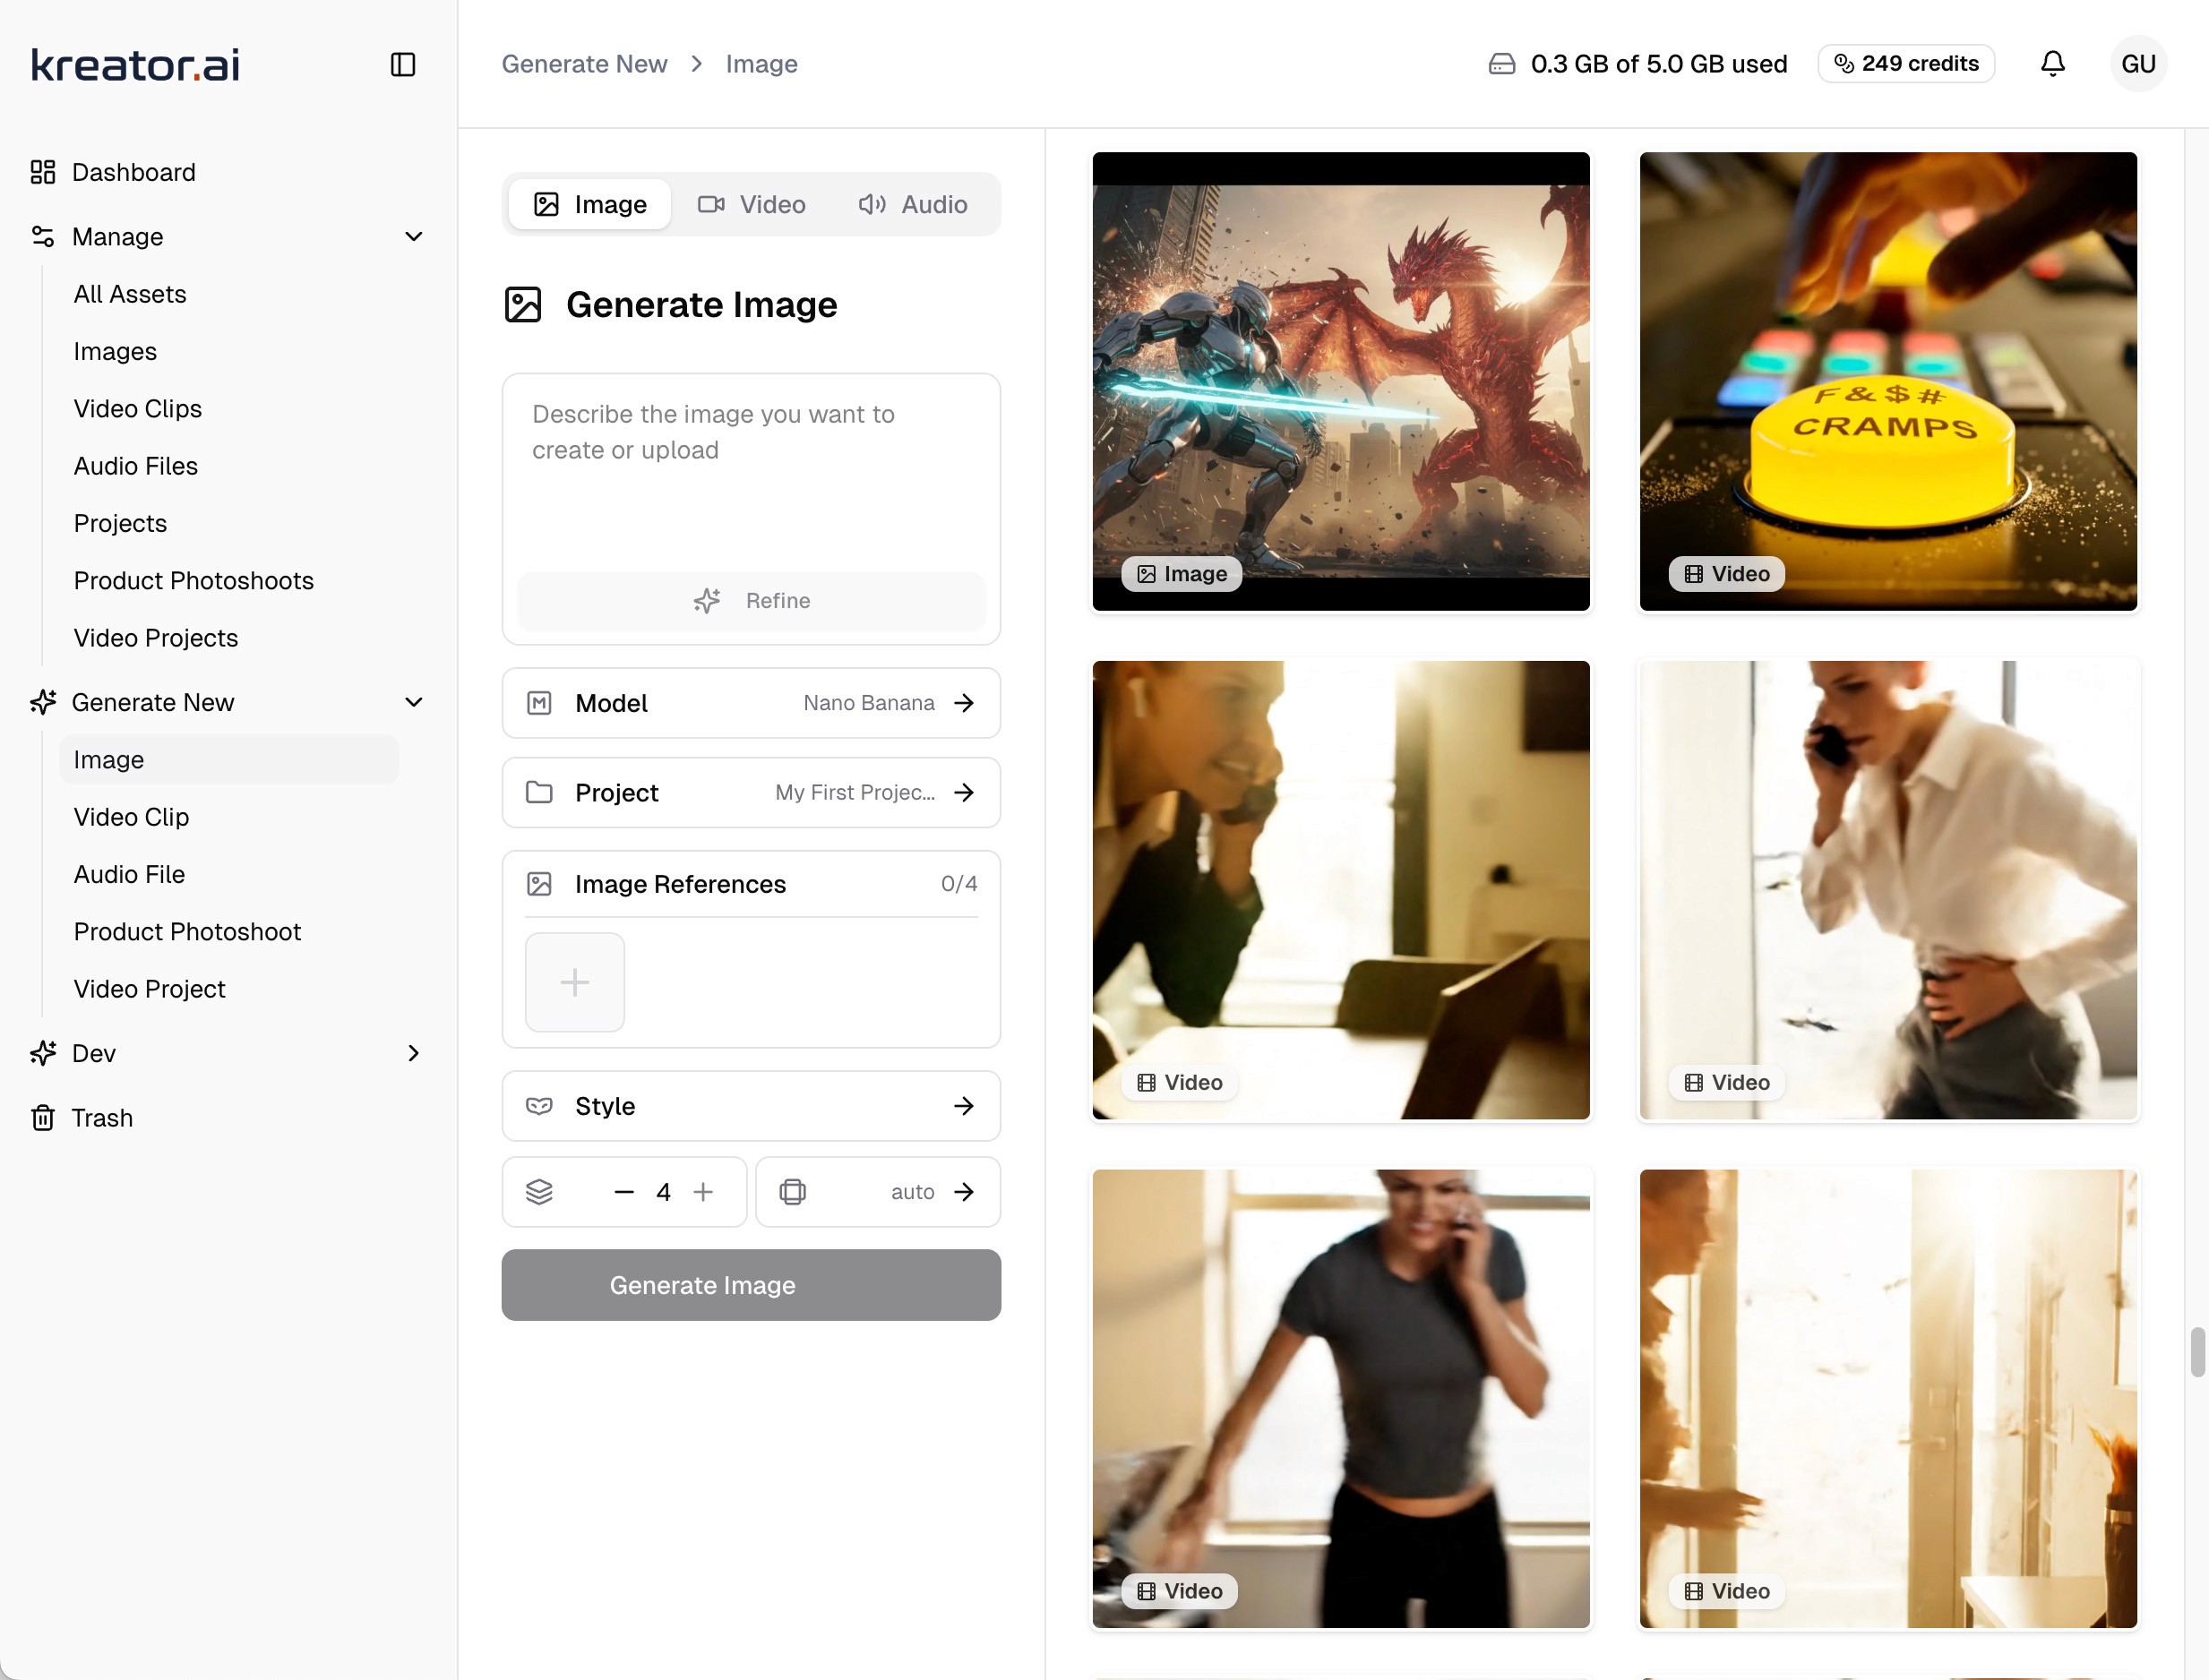
Task: Open the dragon versus robot image thumbnail
Action: (1340, 381)
